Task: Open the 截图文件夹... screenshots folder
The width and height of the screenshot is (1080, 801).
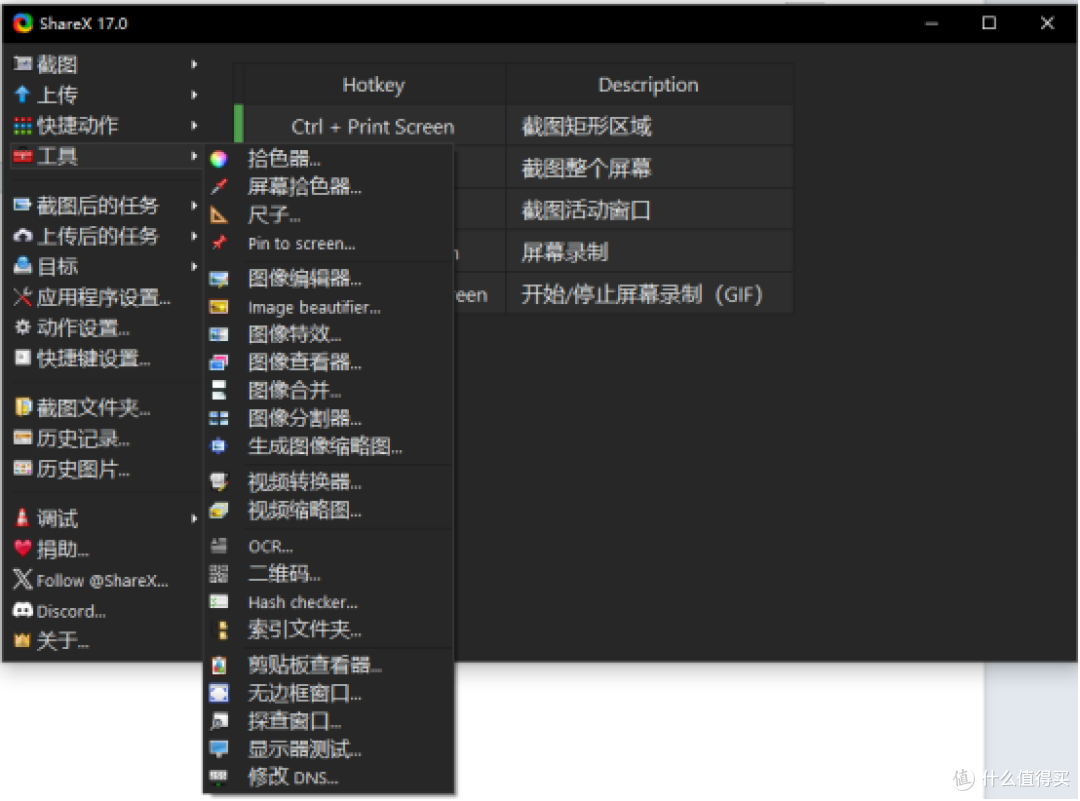Action: 105,408
